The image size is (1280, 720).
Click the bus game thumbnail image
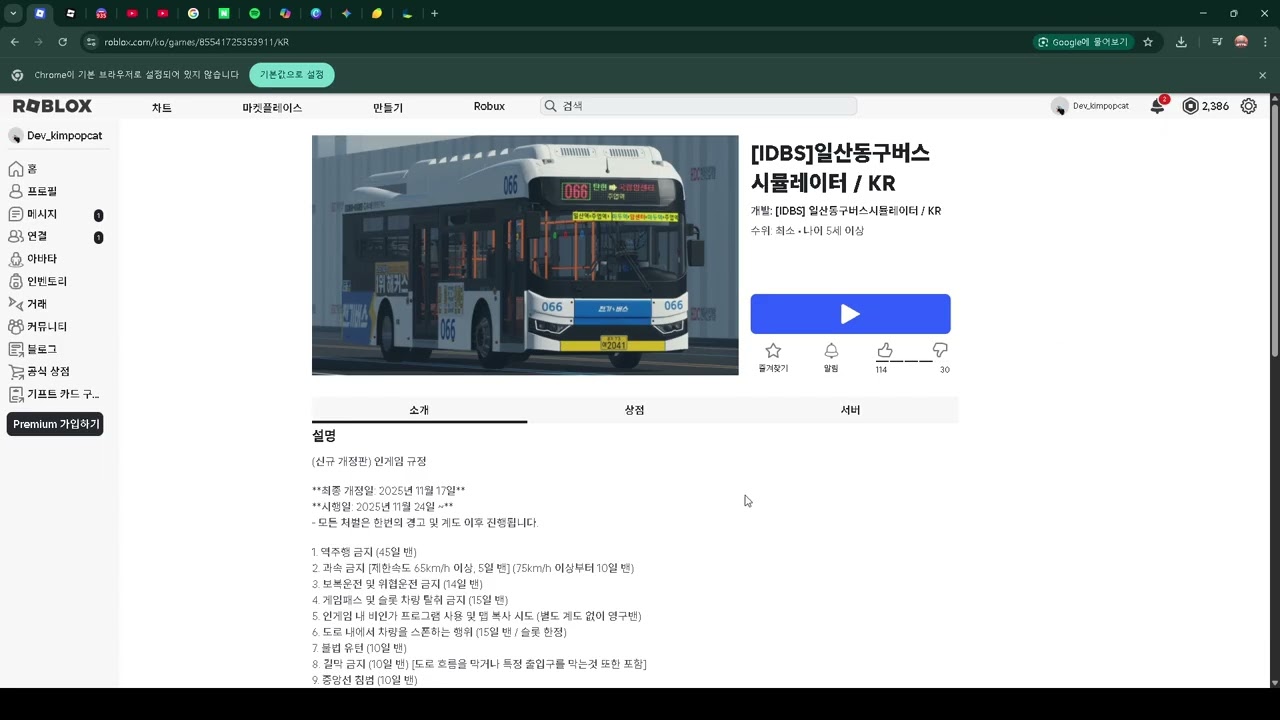click(x=525, y=255)
